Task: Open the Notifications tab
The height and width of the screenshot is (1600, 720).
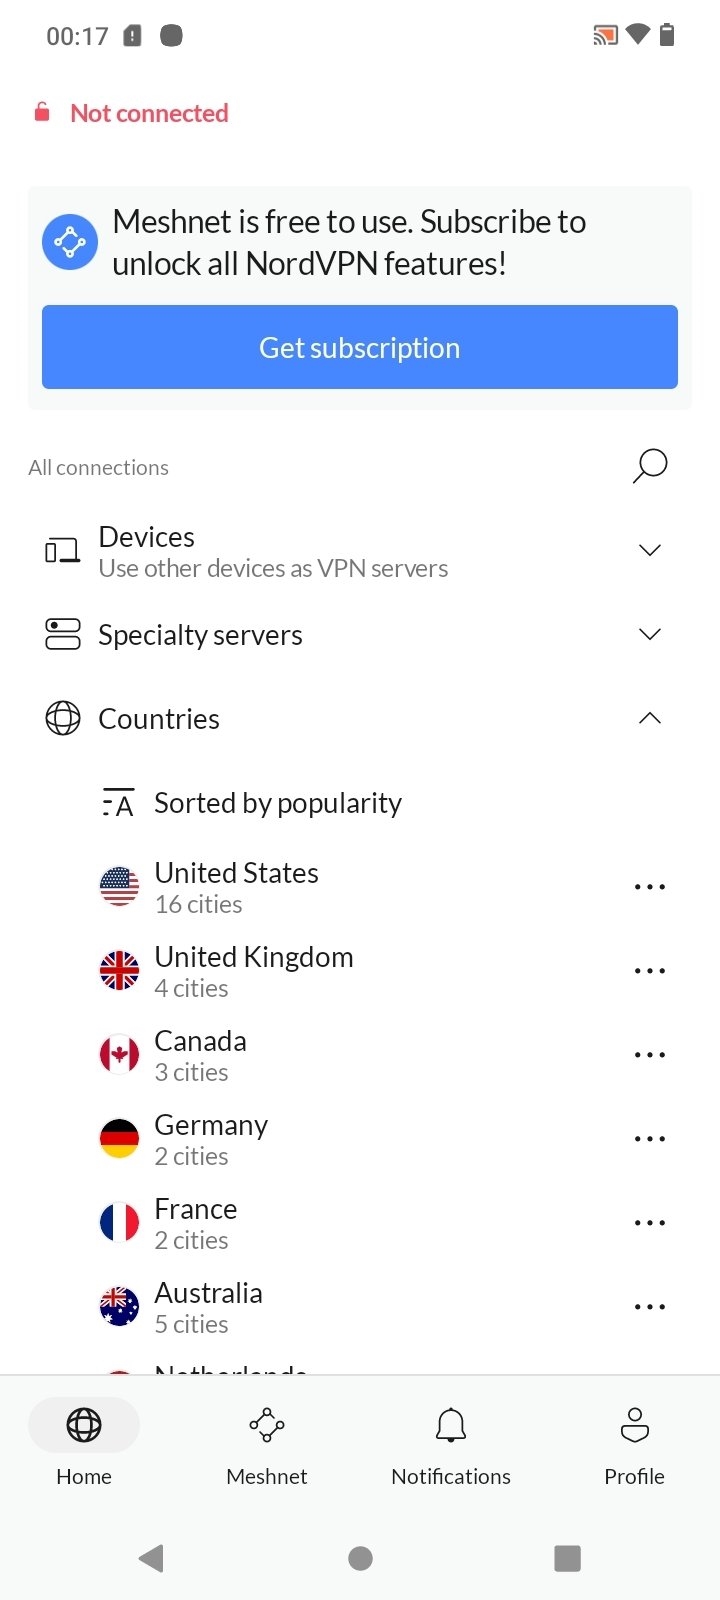Action: click(x=451, y=1446)
